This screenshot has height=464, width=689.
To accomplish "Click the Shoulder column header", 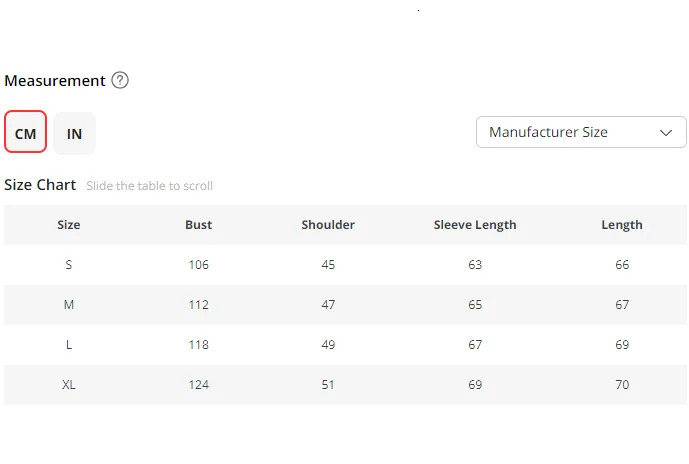I will tap(328, 225).
